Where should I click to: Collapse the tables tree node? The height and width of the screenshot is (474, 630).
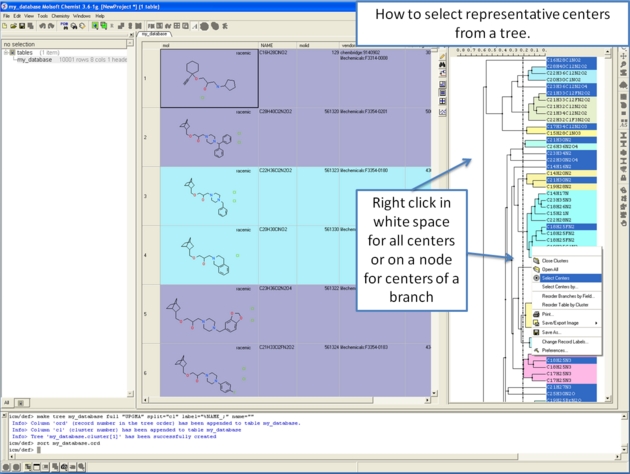pos(6,53)
